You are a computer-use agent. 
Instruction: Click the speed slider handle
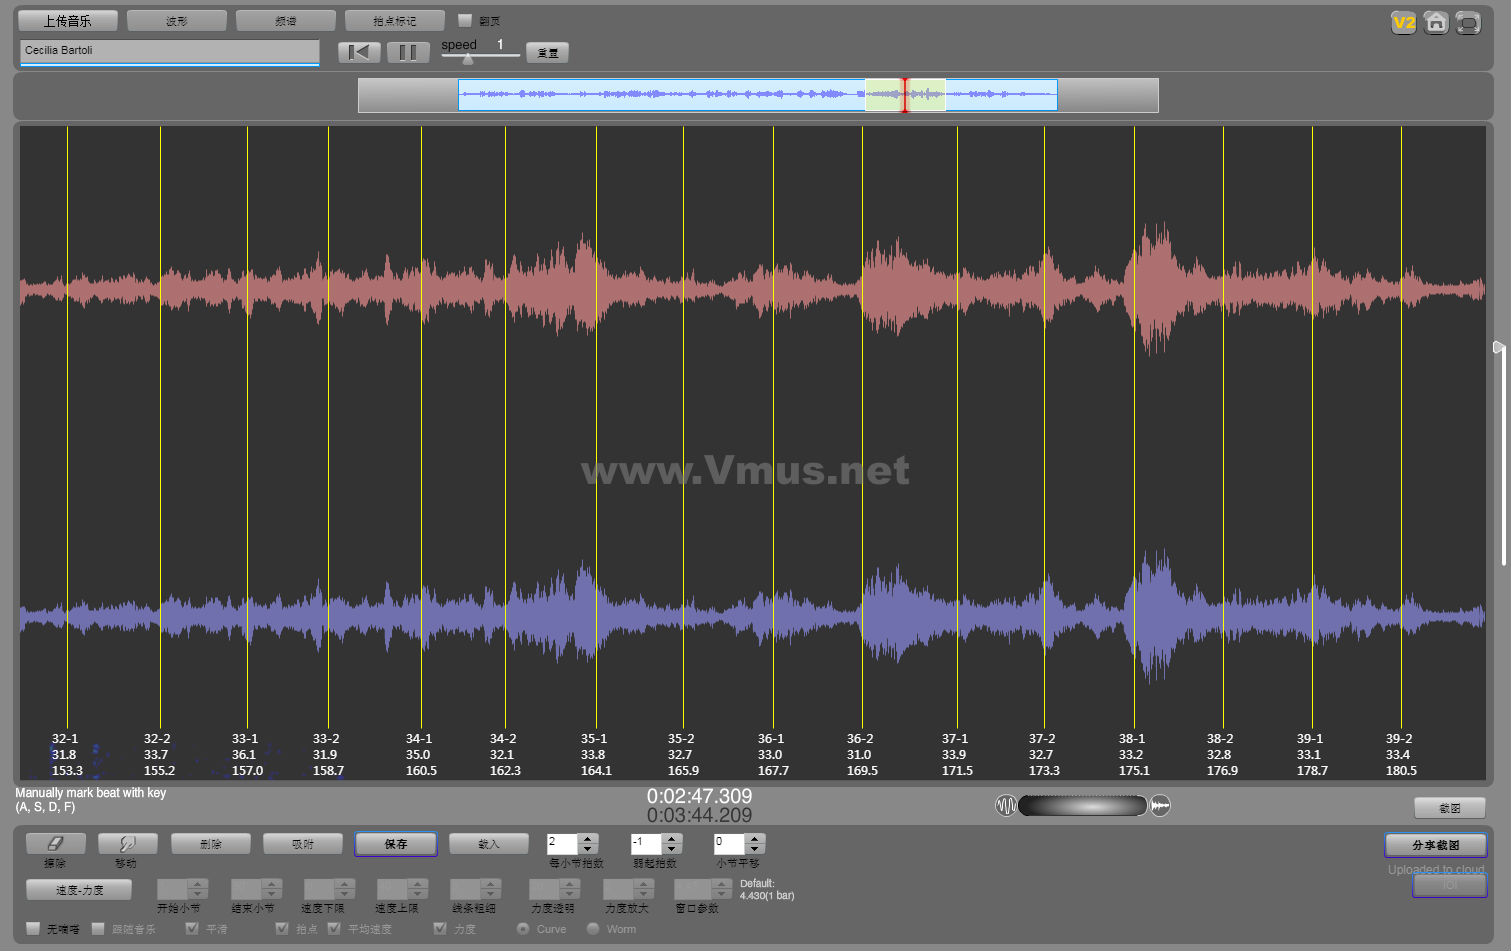pos(467,59)
